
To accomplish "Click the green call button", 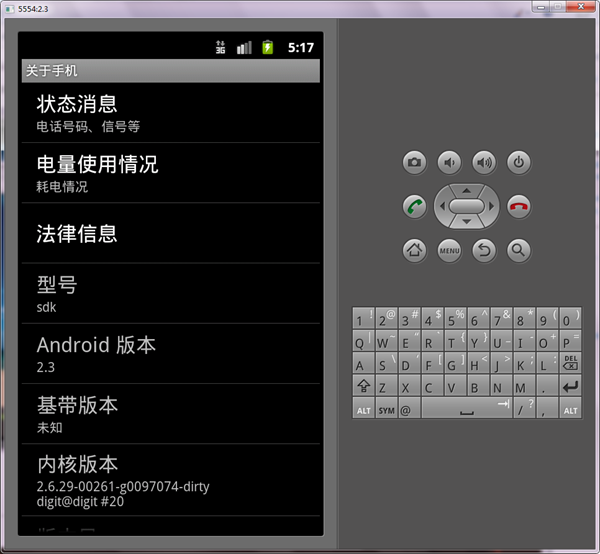I will tap(414, 207).
